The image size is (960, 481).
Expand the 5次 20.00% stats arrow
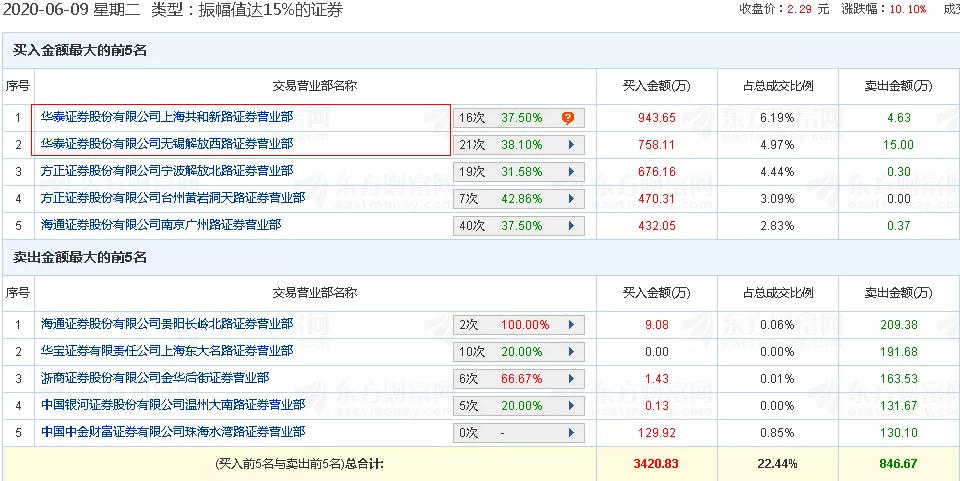[x=570, y=406]
